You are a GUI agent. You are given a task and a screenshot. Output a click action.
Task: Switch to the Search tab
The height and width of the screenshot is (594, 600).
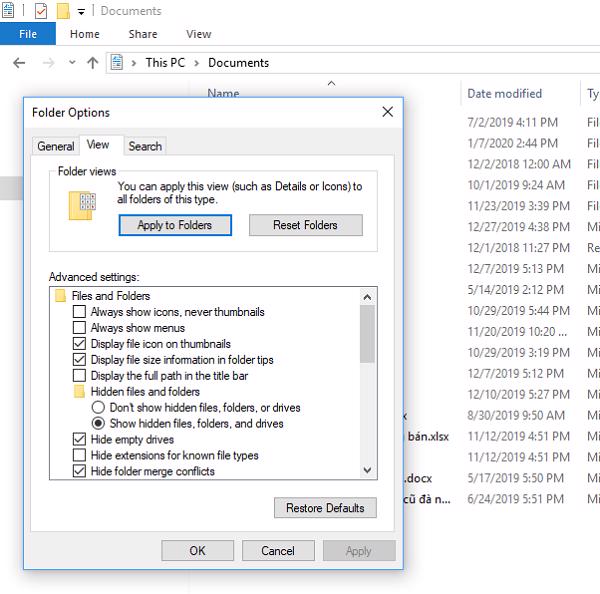[145, 146]
